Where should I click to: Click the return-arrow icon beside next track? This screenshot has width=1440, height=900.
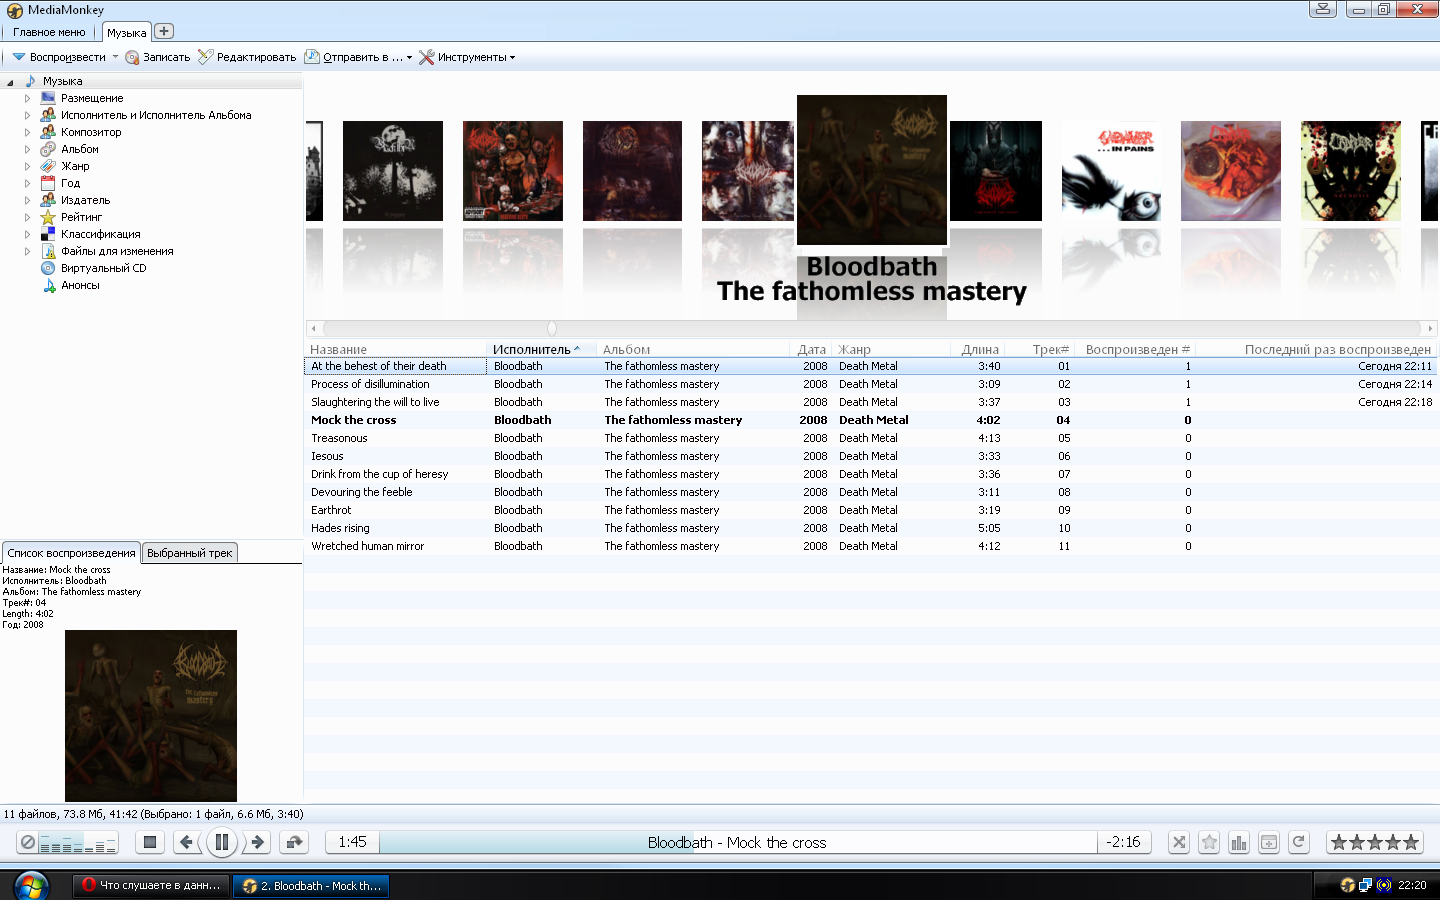[x=294, y=842]
